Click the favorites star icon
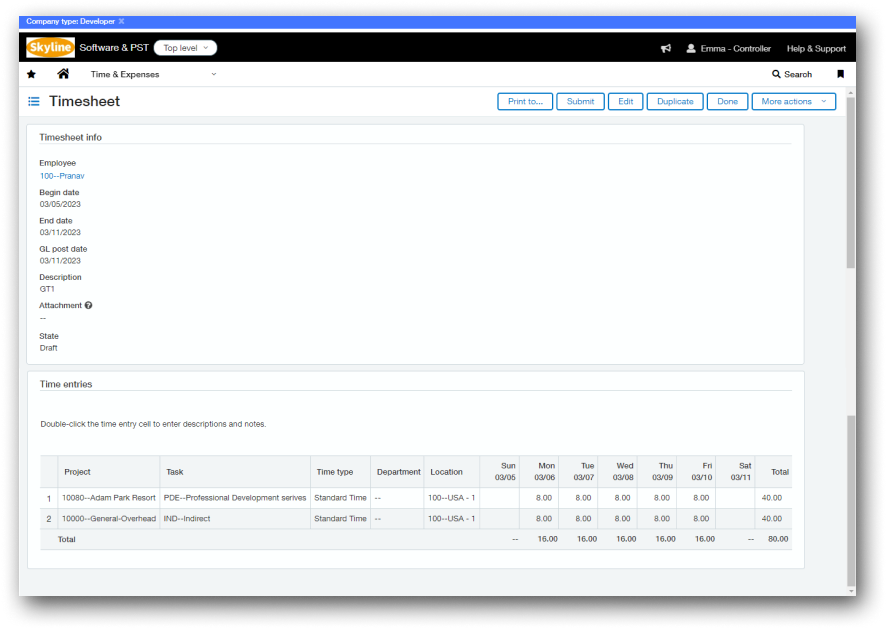 tap(32, 74)
